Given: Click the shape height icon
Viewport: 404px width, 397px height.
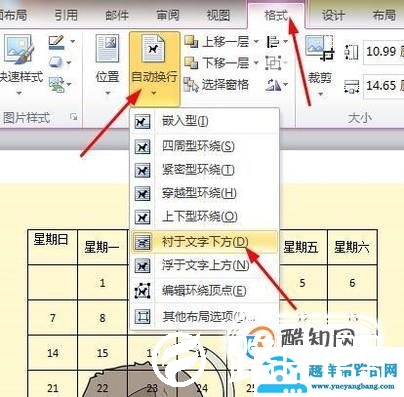Looking at the screenshot, I should point(351,52).
